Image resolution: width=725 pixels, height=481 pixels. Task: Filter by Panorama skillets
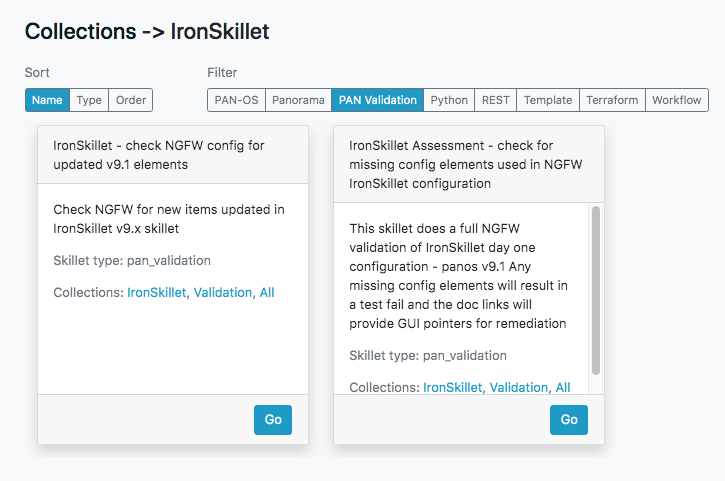click(298, 100)
